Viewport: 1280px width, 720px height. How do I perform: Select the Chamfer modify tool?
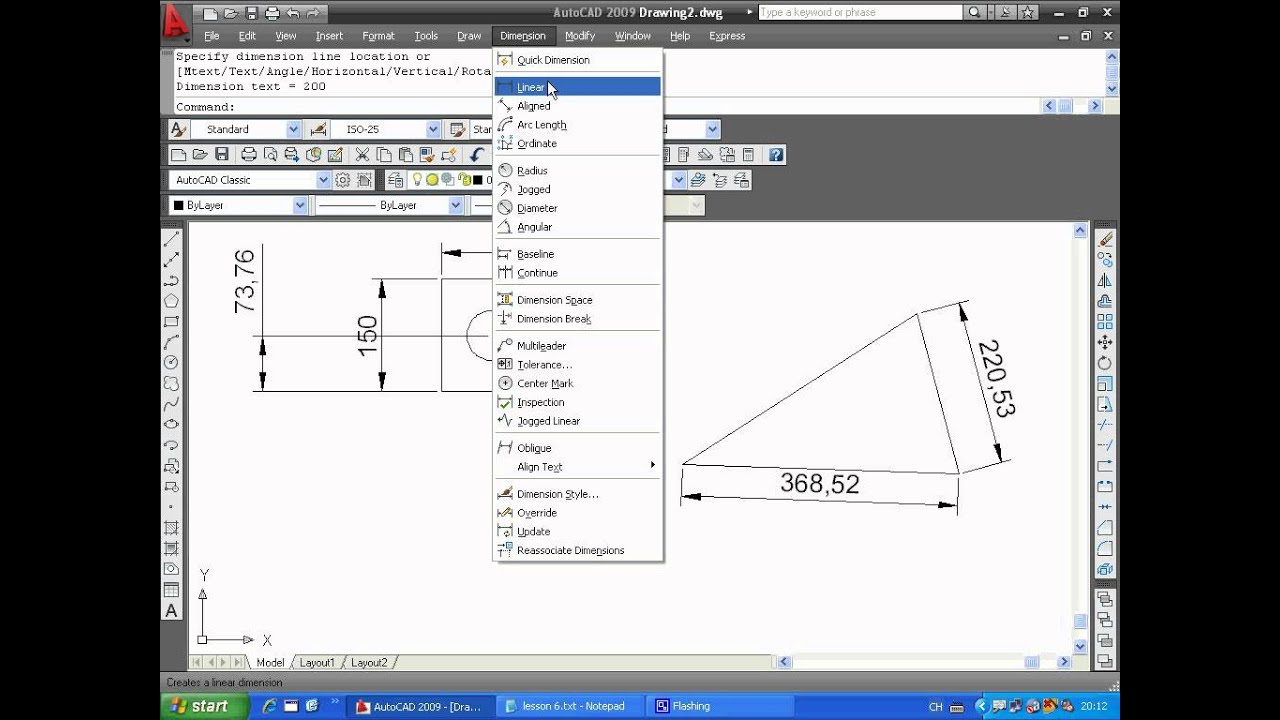(x=1105, y=528)
